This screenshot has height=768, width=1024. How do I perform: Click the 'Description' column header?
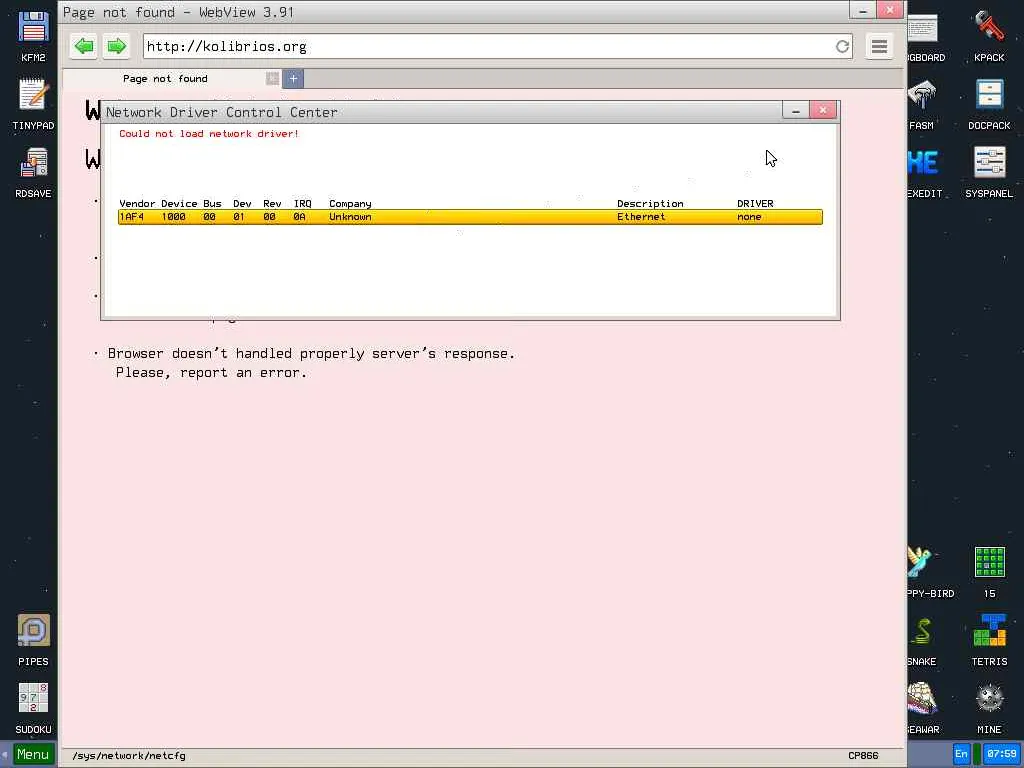coord(650,204)
